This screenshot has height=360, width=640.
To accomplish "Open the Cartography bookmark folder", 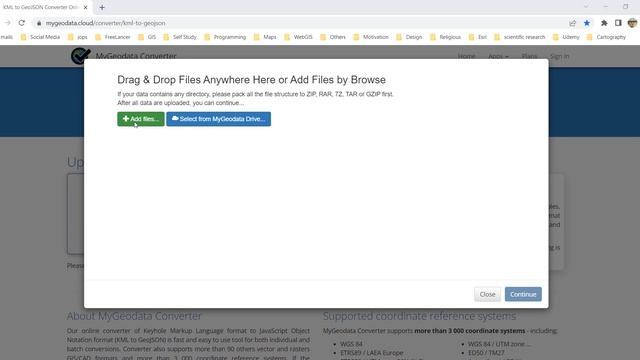I will pyautogui.click(x=607, y=37).
